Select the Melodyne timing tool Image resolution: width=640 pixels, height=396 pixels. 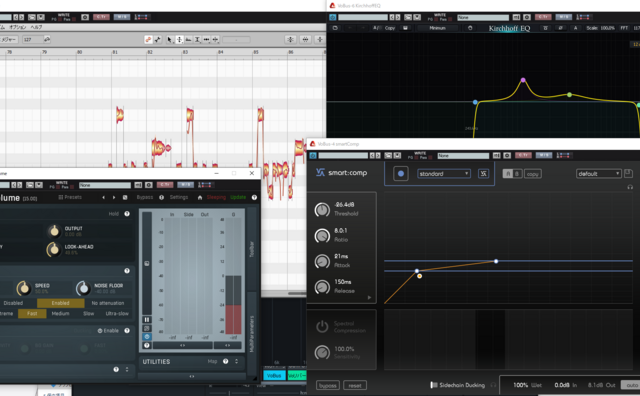point(207,40)
